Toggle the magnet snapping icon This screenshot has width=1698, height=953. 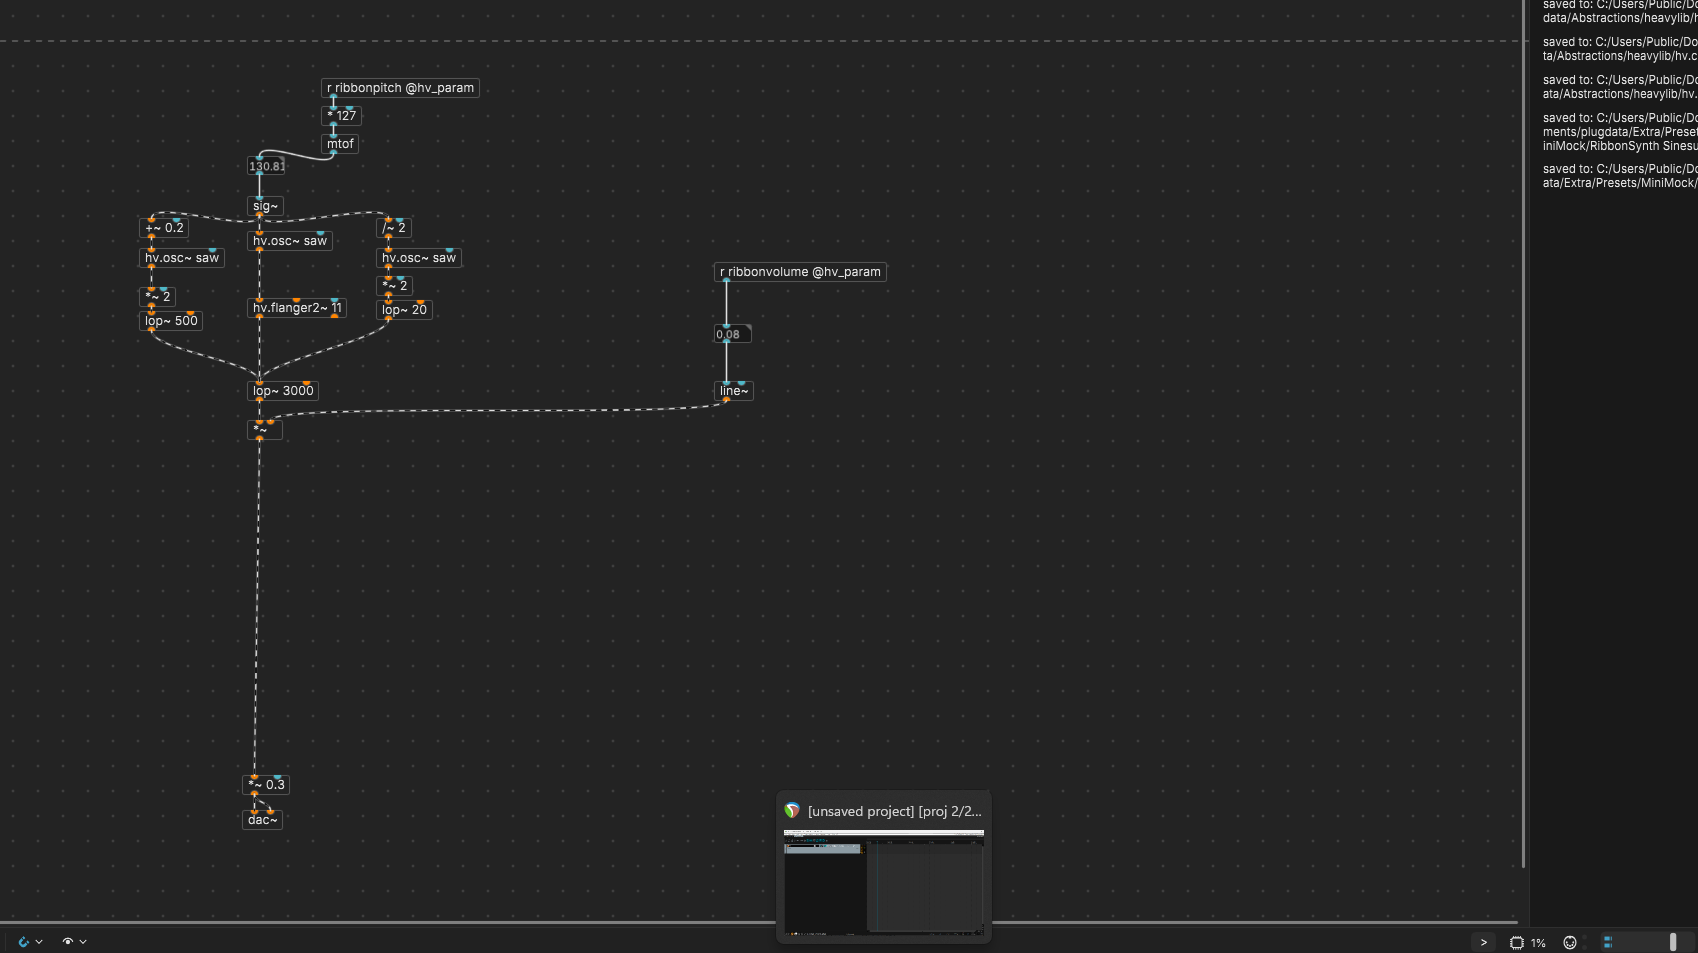tap(23, 941)
